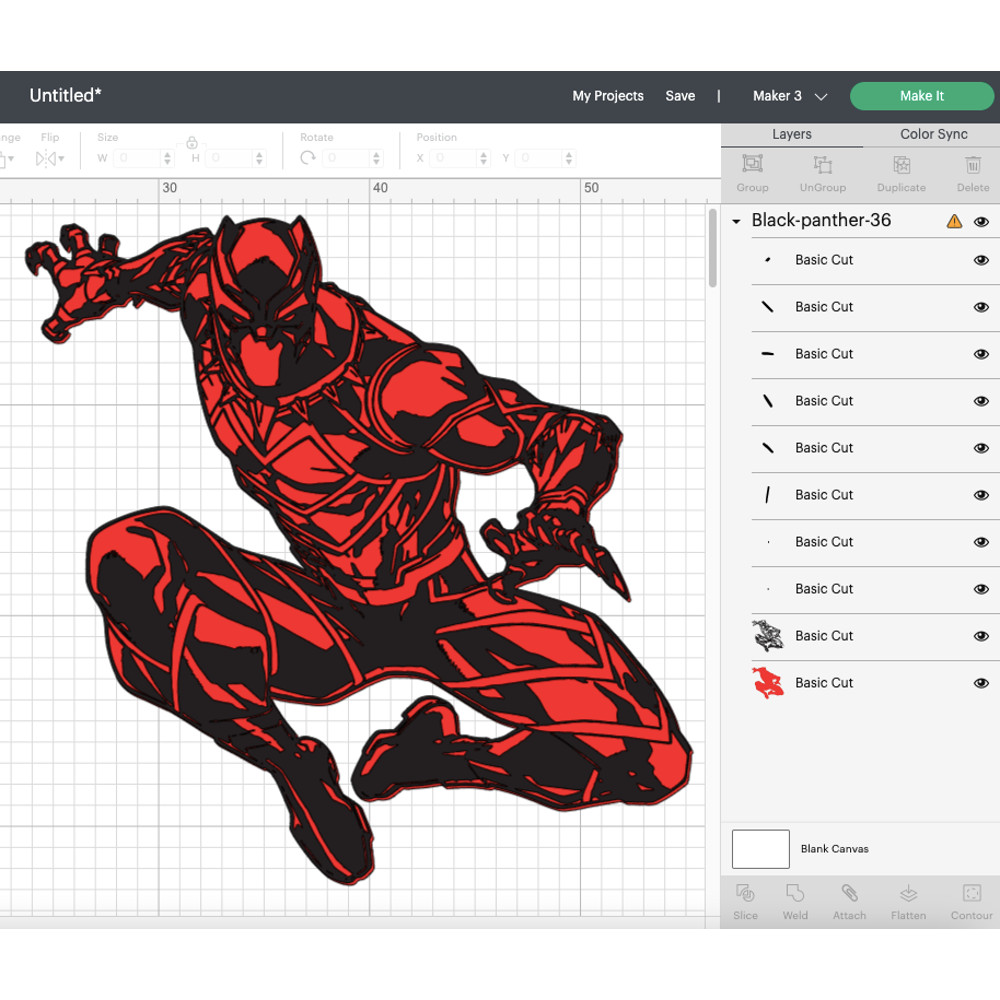
Task: Click the green Make It button
Action: pos(922,96)
